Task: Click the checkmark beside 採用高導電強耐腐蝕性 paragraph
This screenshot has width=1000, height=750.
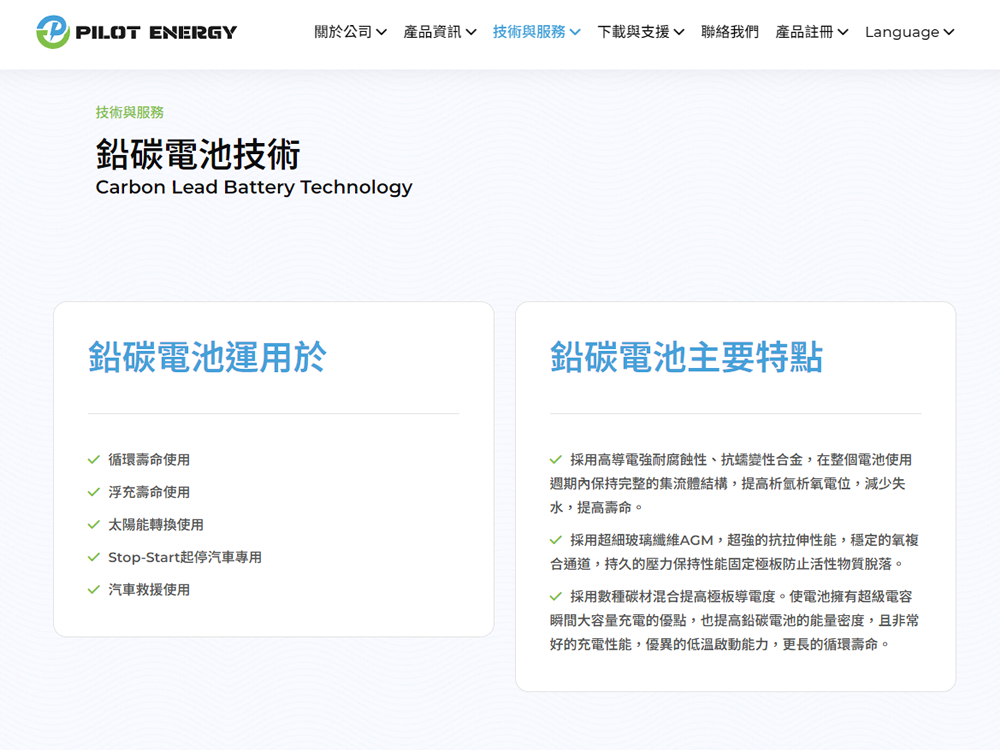Action: (556, 460)
